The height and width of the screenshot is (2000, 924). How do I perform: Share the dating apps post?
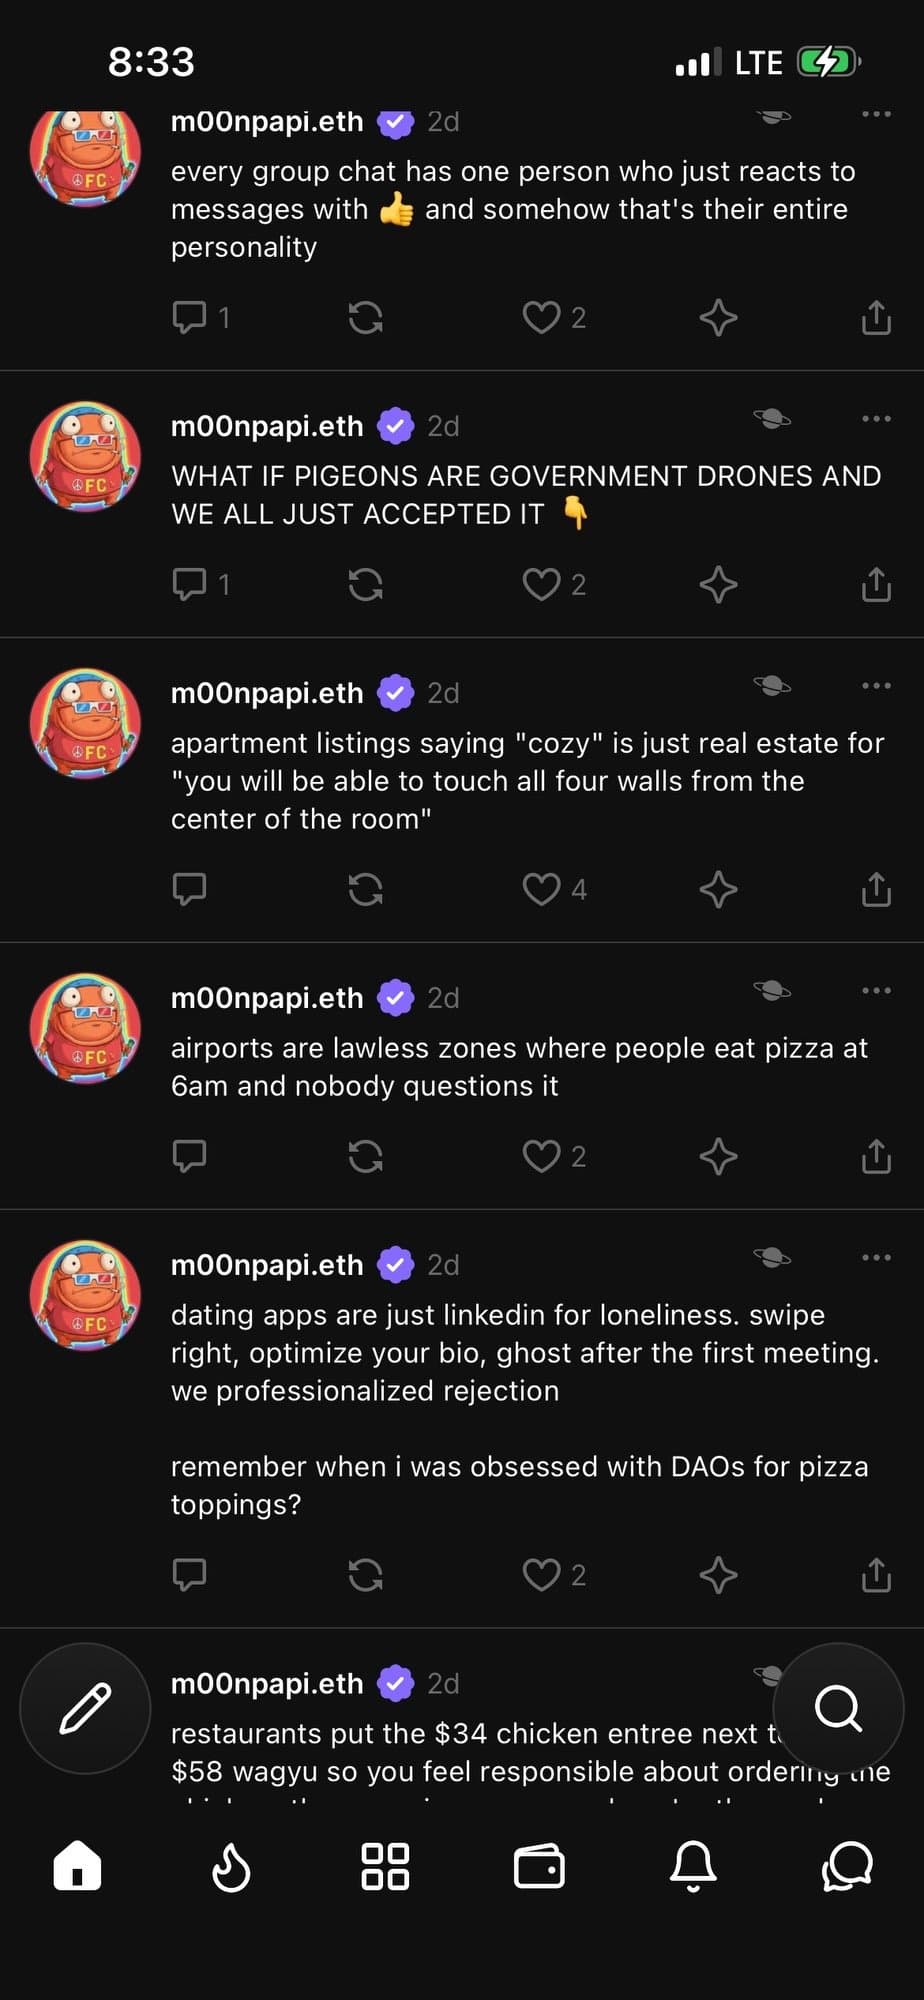coord(876,1575)
